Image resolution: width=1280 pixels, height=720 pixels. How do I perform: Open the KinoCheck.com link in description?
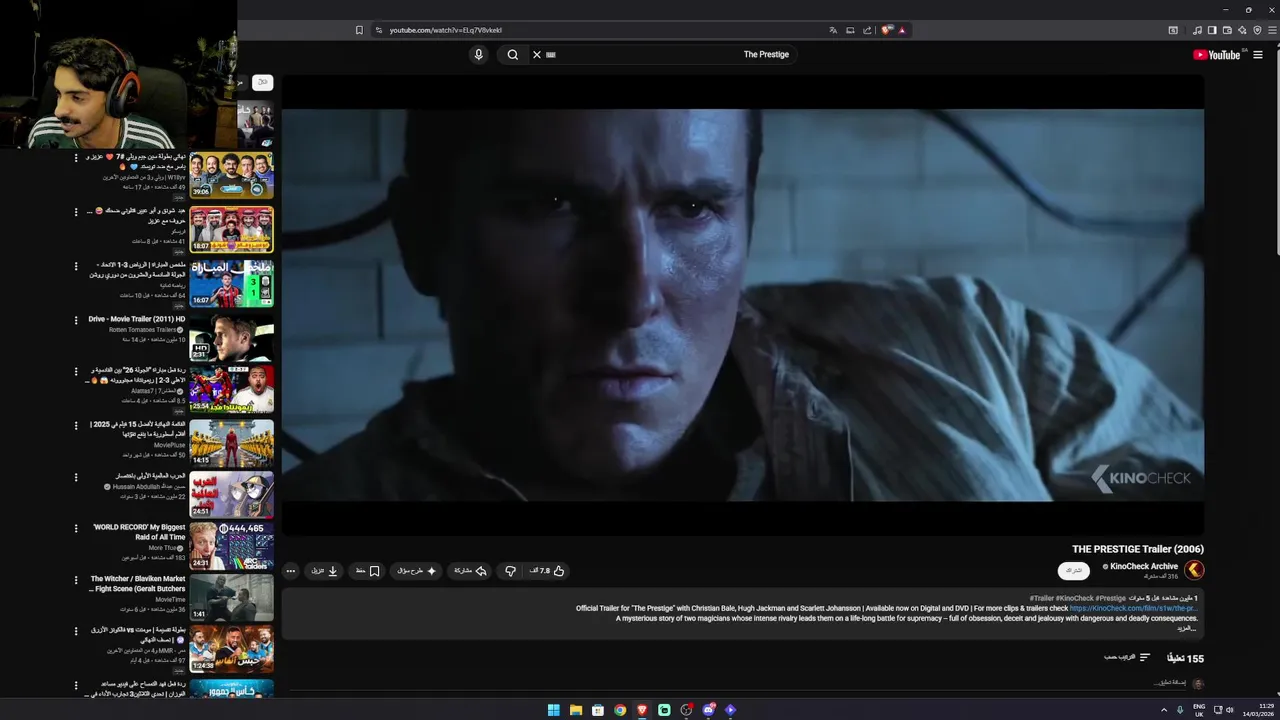tap(1133, 608)
